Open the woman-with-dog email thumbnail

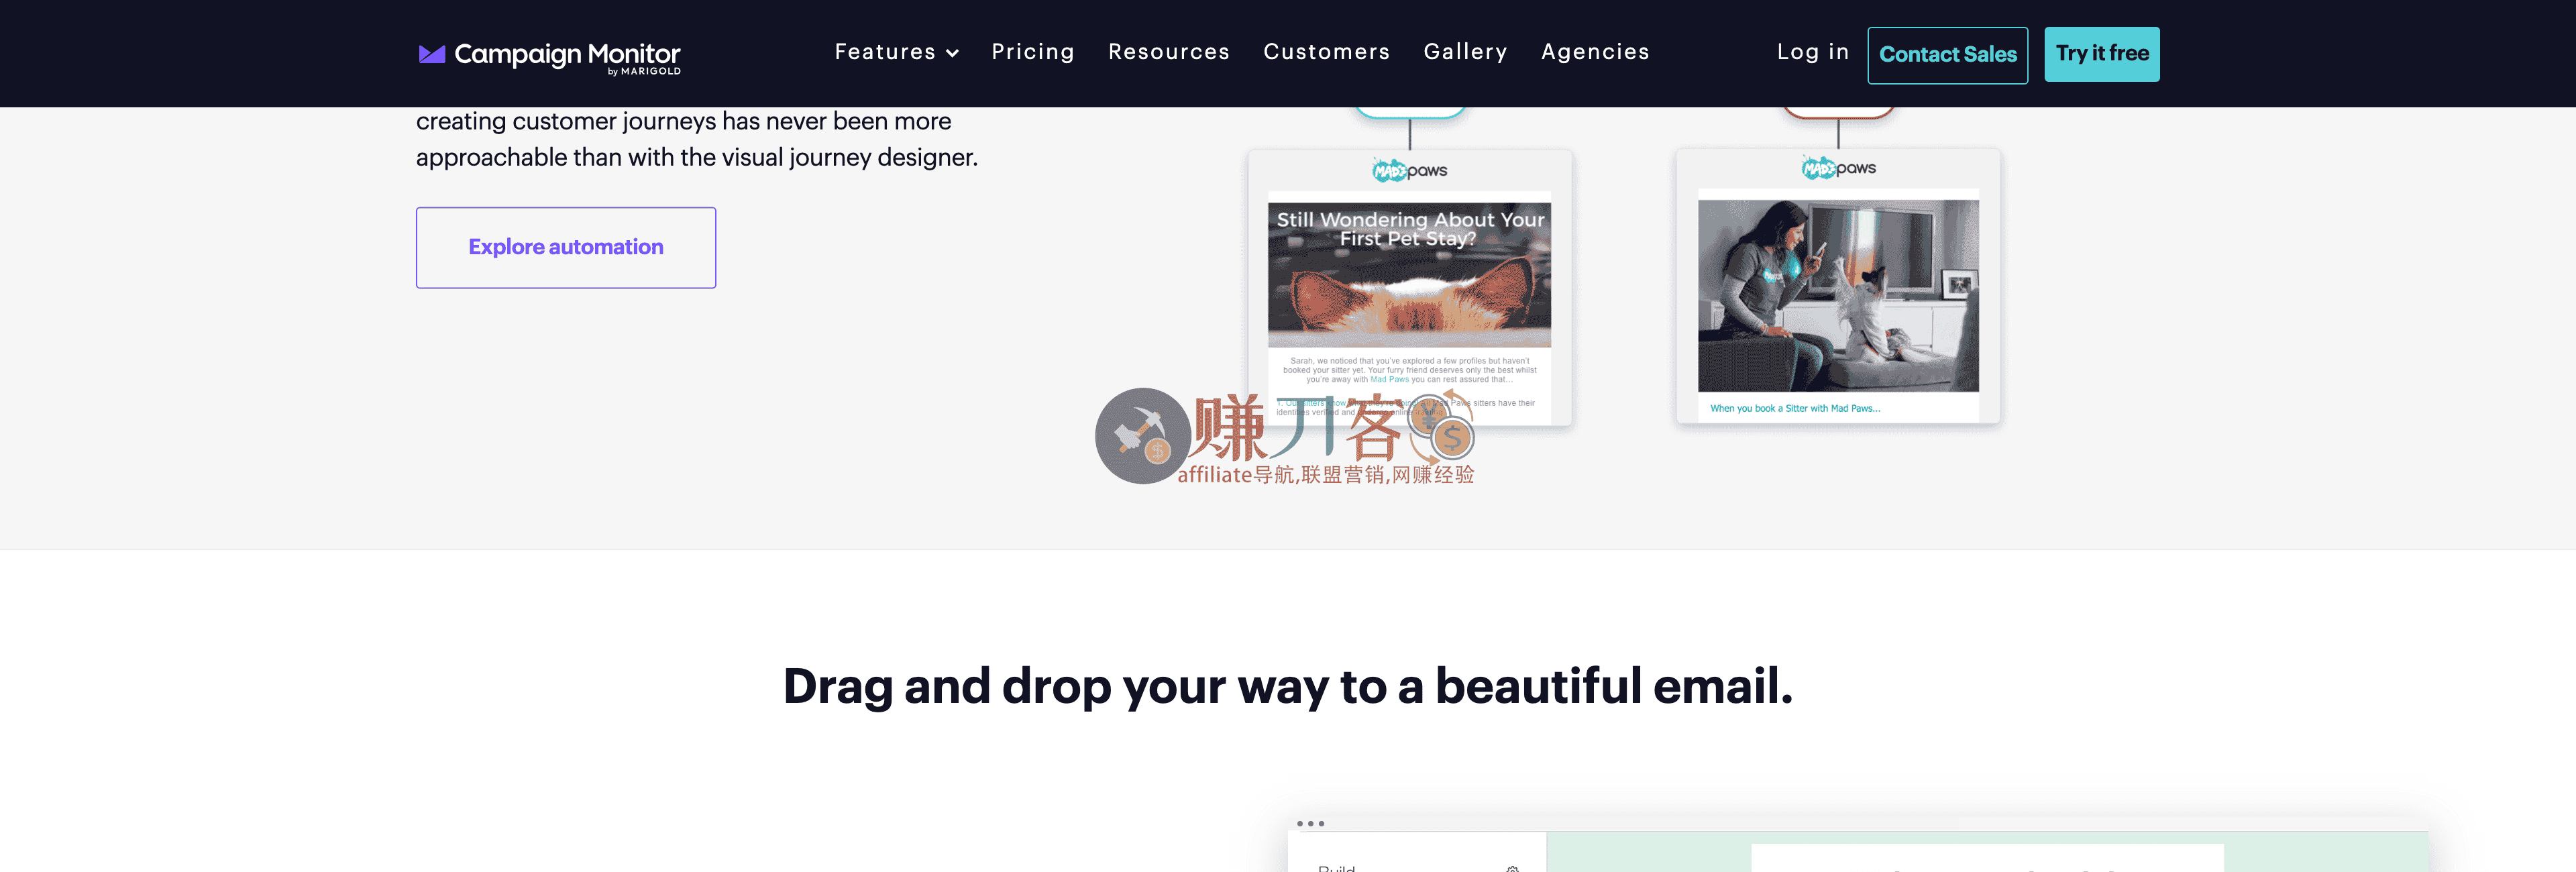(1838, 295)
